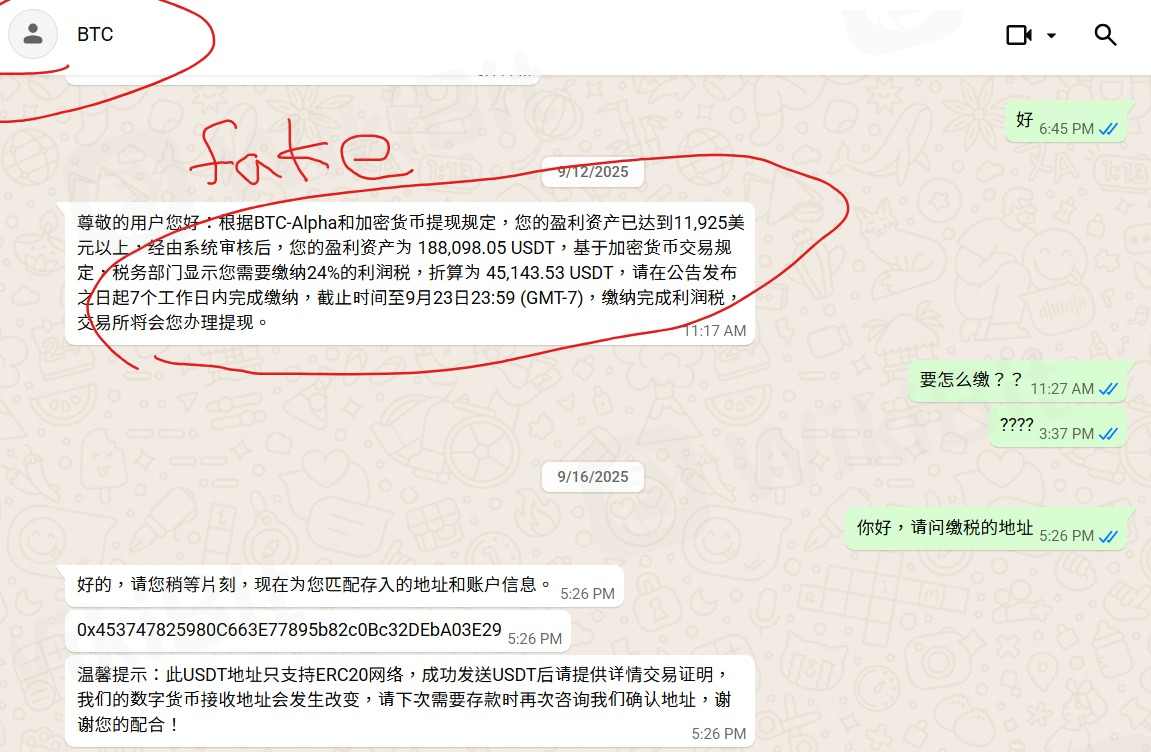
Task: Click read receipt ticks on 6:45 PM message
Action: point(1108,129)
